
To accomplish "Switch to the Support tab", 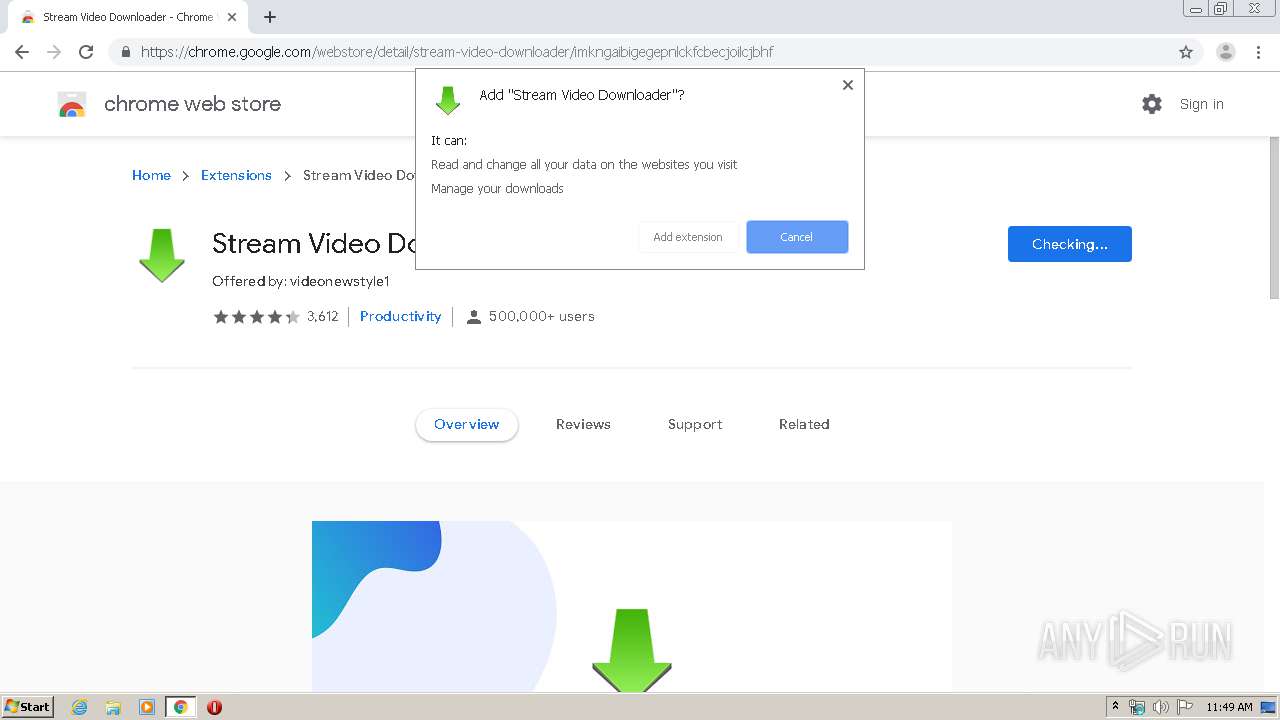I will (x=695, y=424).
